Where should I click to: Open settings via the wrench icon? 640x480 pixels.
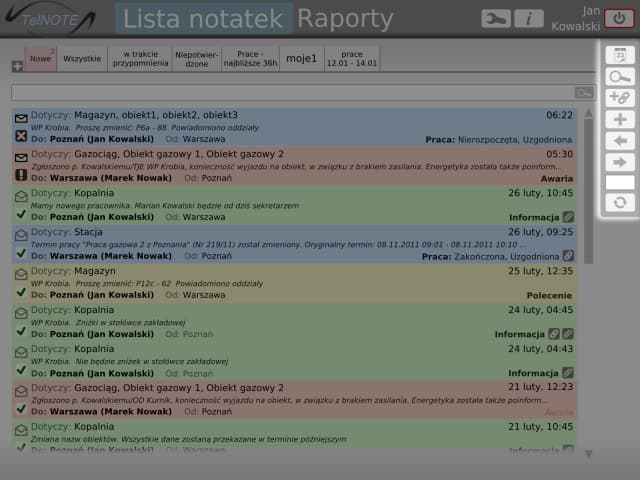point(496,19)
